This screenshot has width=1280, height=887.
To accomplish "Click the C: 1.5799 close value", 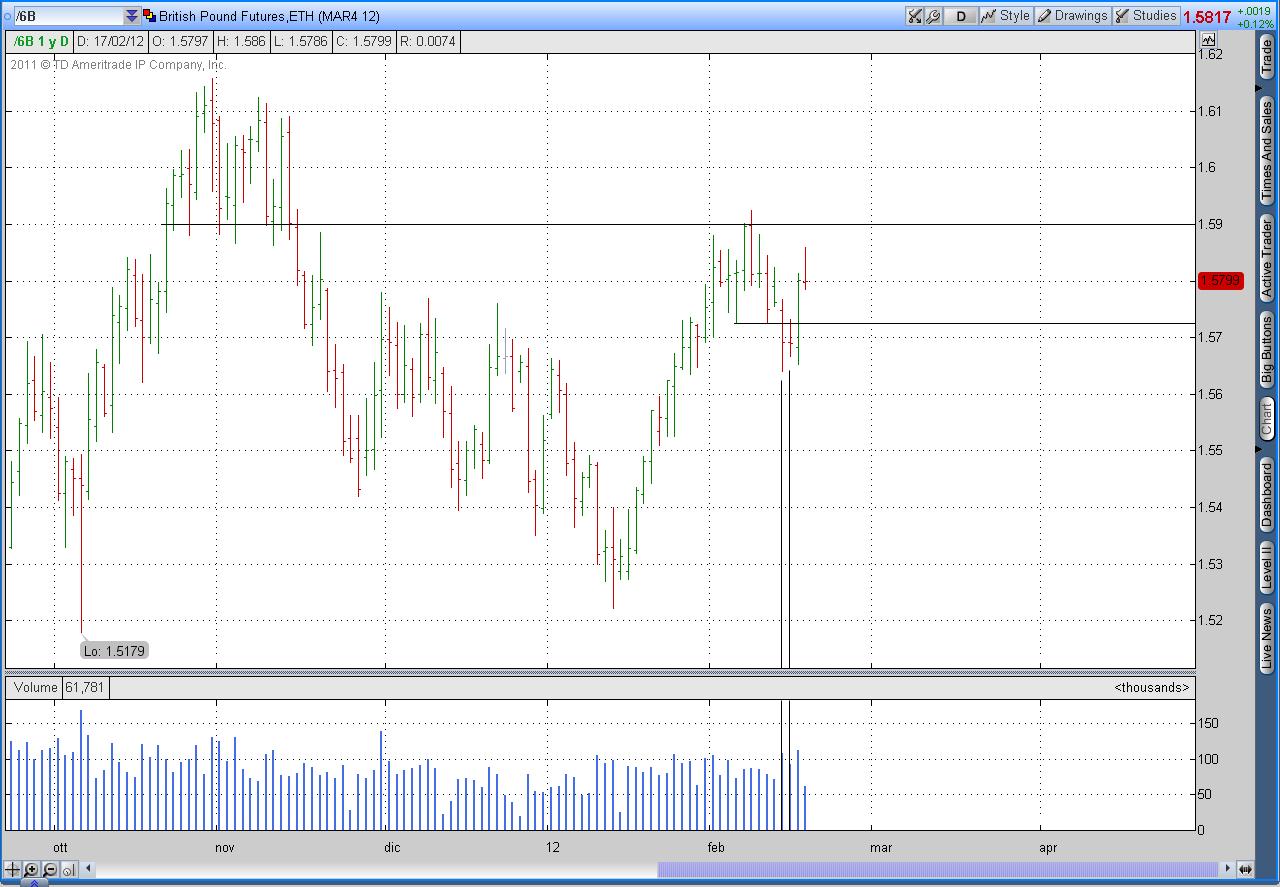I will click(364, 41).
